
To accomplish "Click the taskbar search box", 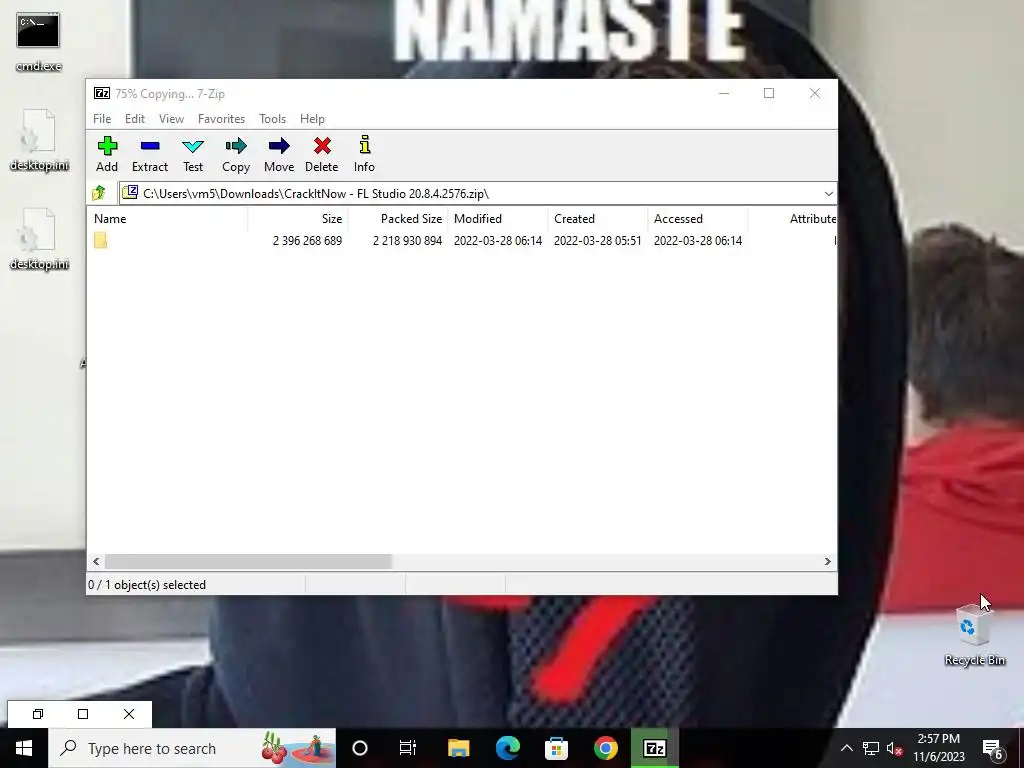I will coord(192,748).
